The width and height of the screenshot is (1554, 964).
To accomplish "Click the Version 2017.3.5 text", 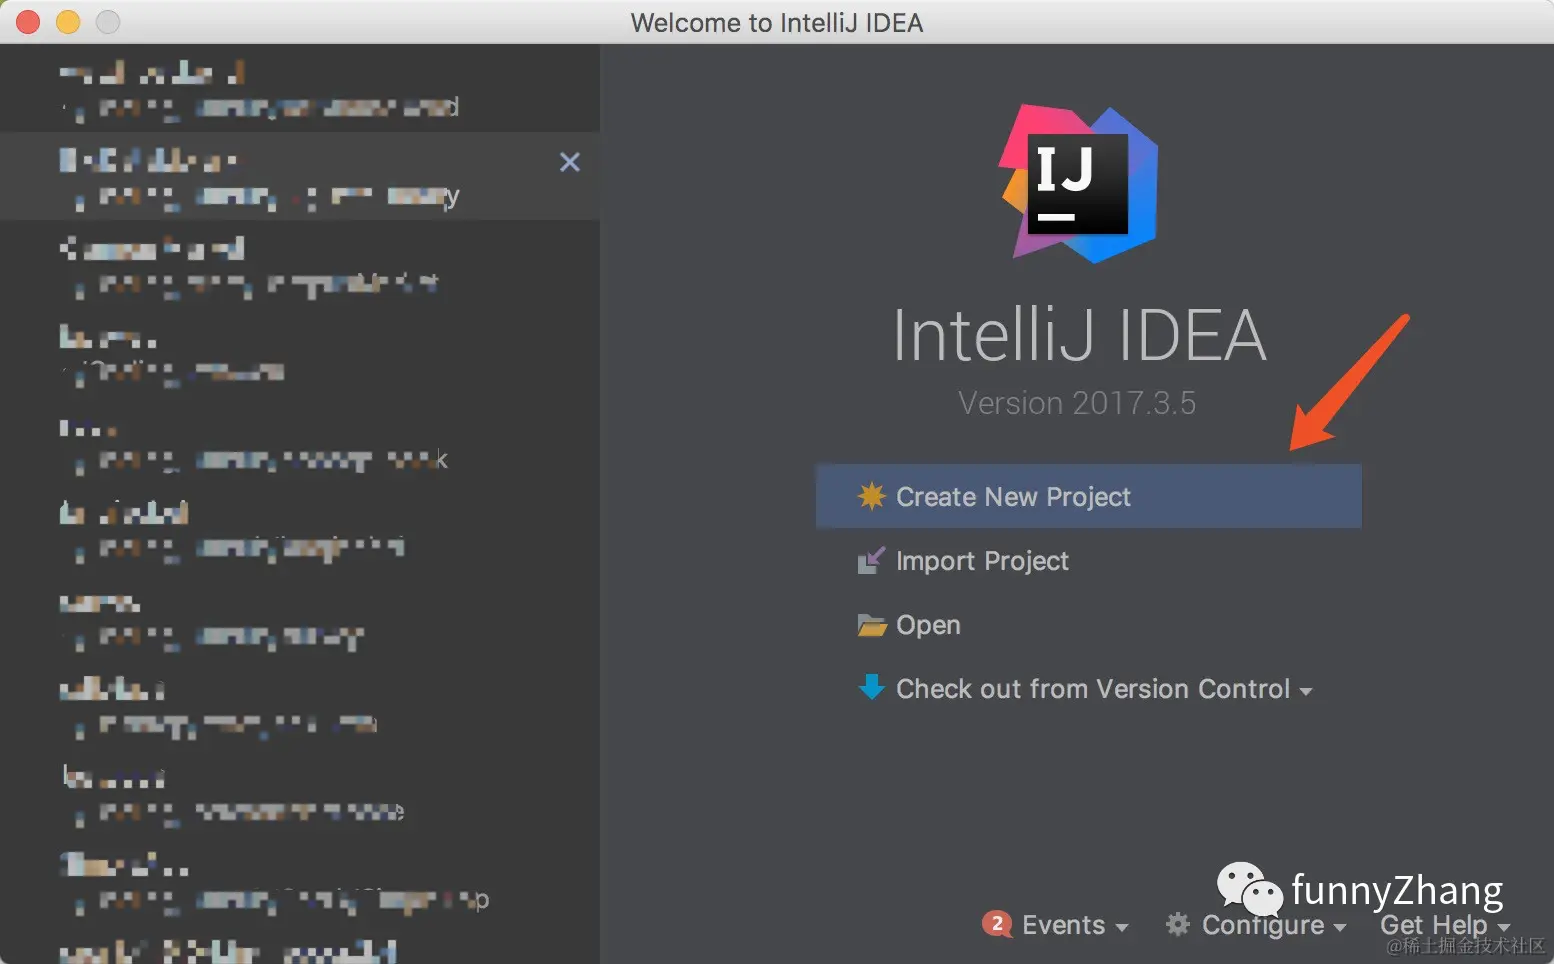I will click(1077, 403).
